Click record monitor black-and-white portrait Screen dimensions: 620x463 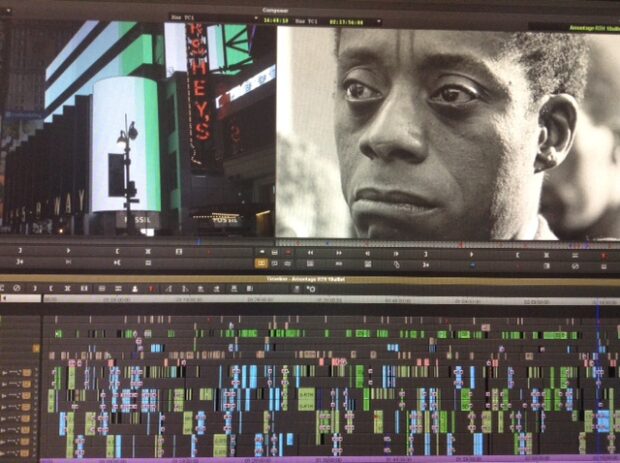448,132
